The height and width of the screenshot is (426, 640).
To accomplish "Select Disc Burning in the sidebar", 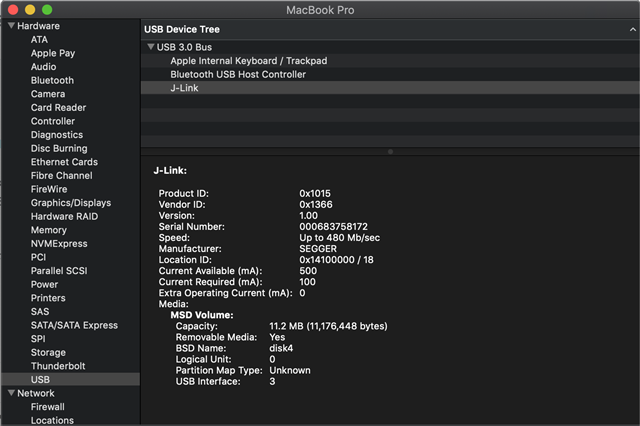I will (59, 148).
